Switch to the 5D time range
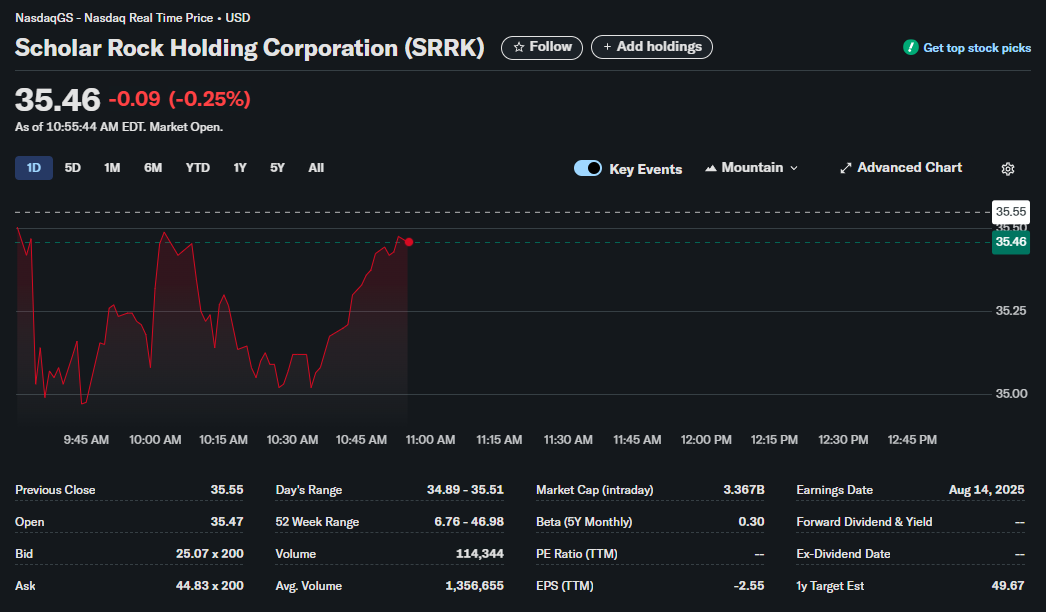 point(73,168)
